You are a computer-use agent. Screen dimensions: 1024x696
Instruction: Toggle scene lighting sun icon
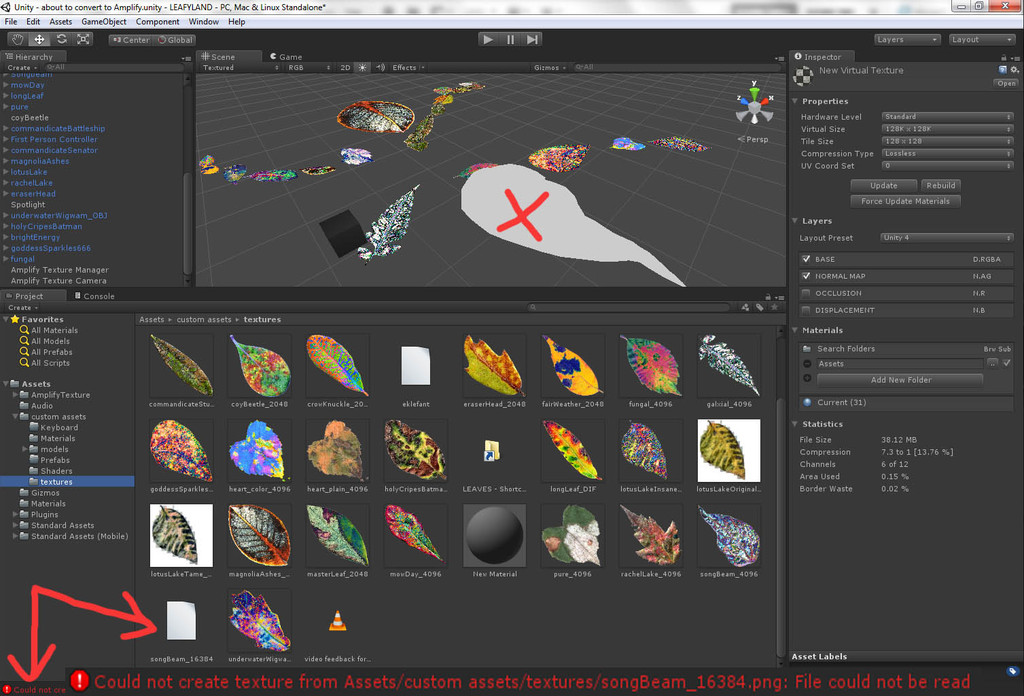click(362, 67)
